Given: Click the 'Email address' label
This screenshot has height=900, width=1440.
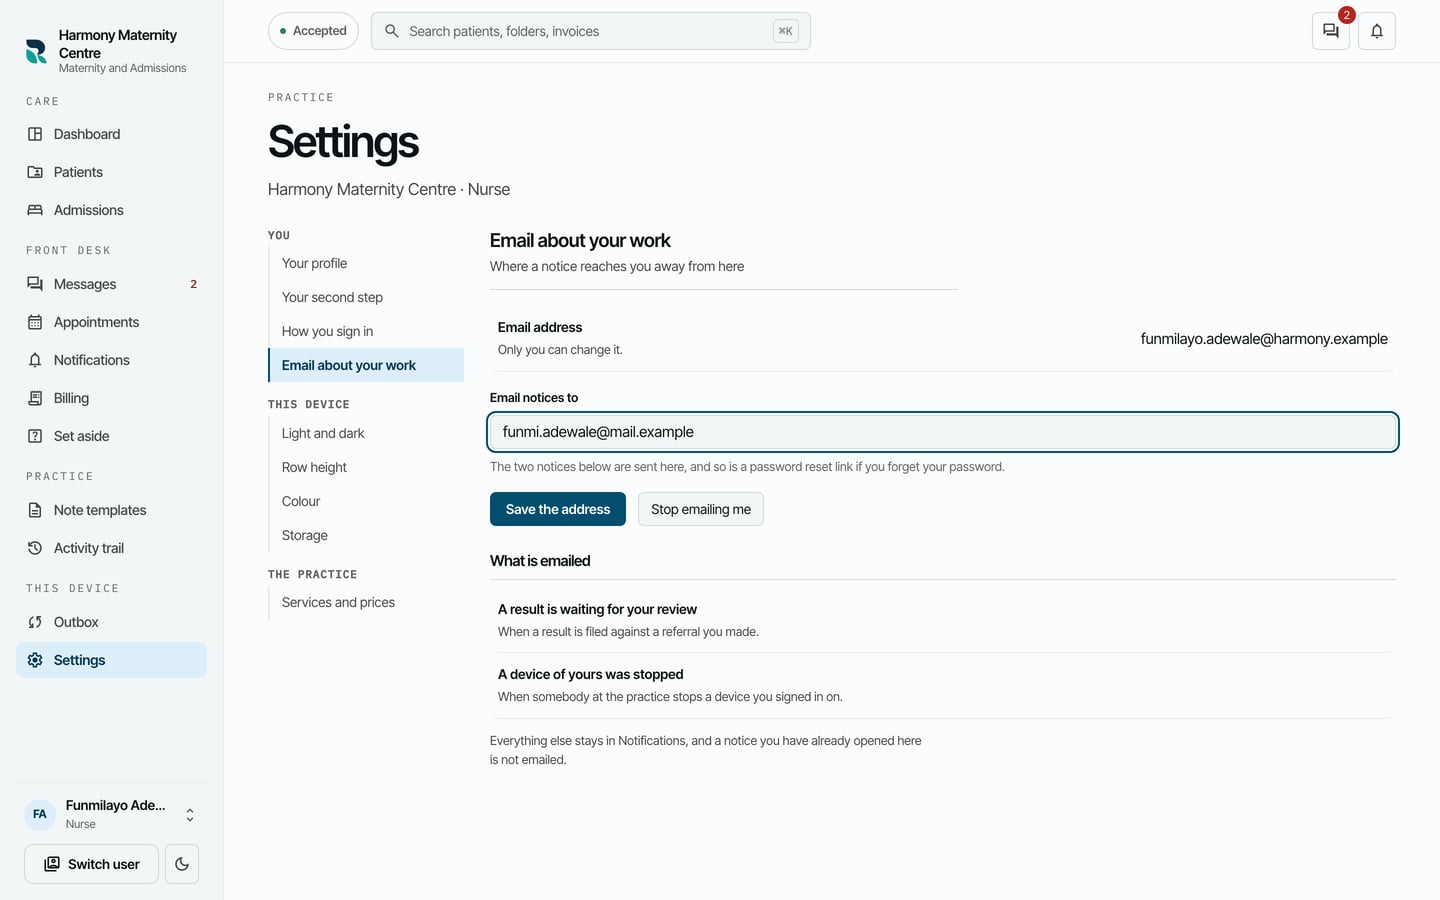Looking at the screenshot, I should click(540, 327).
